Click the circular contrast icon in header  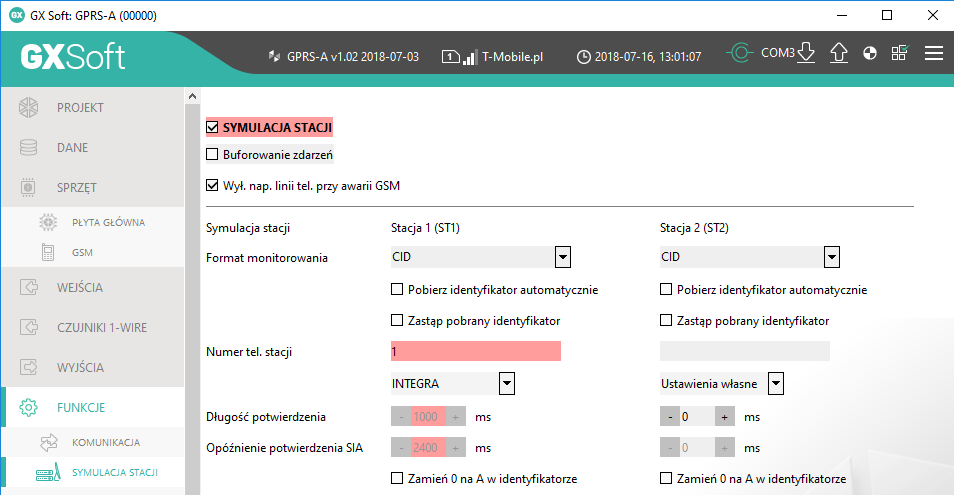pos(870,54)
